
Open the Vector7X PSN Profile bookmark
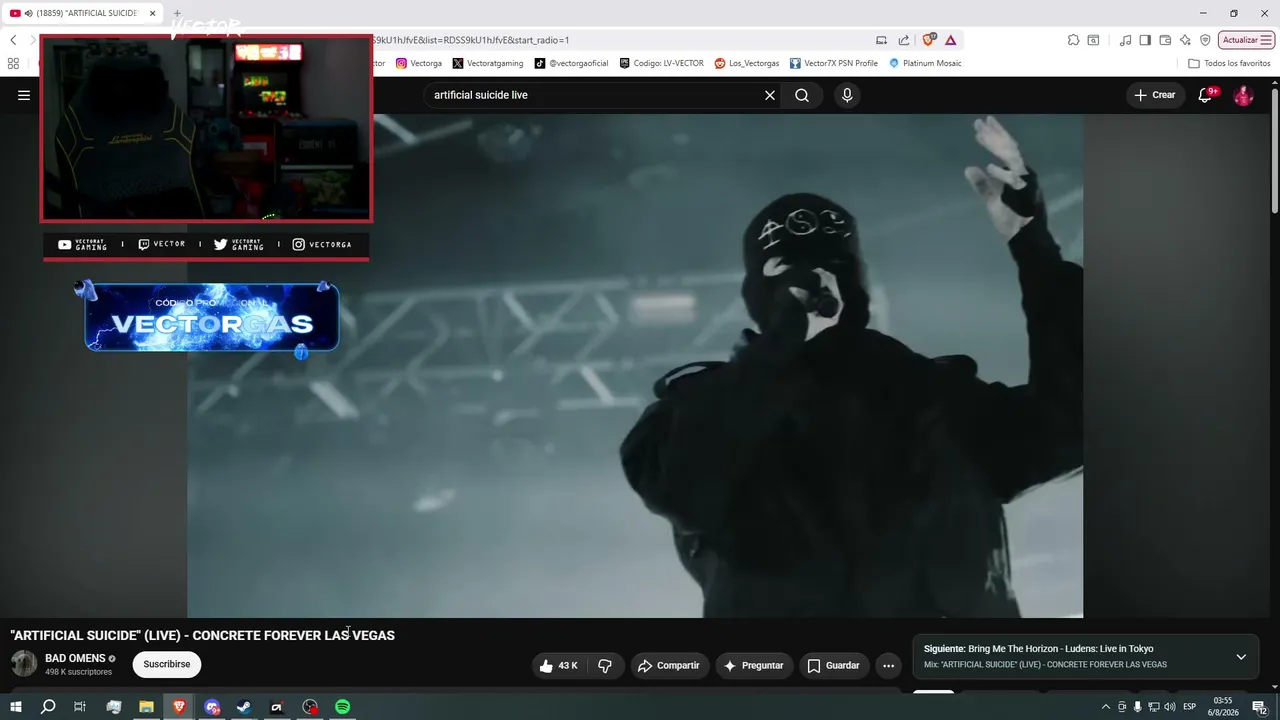click(x=834, y=63)
